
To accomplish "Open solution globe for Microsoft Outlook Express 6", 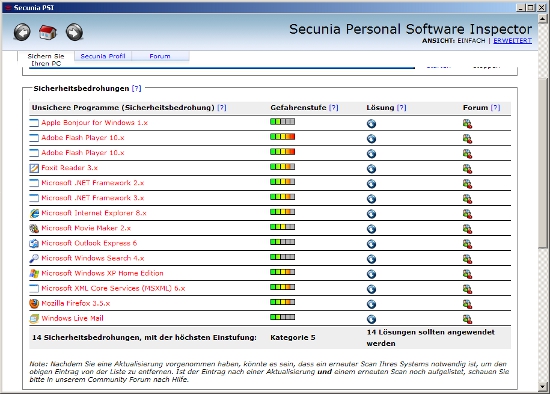I will click(x=371, y=244).
